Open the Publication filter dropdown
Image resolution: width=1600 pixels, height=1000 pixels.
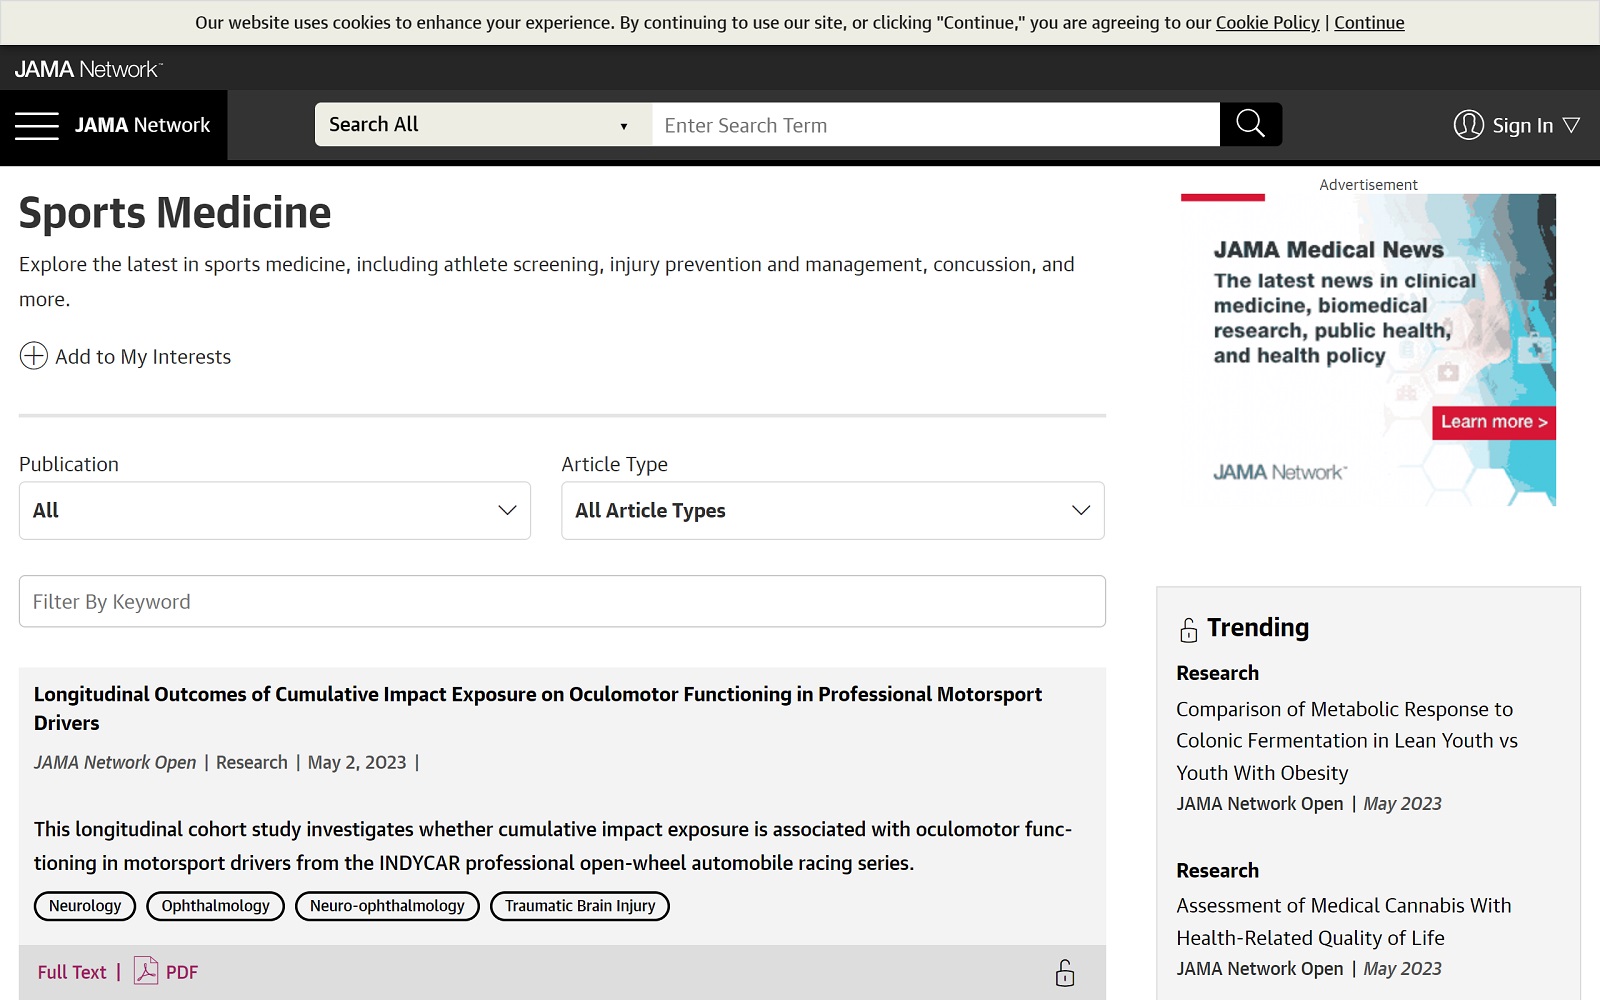275,511
